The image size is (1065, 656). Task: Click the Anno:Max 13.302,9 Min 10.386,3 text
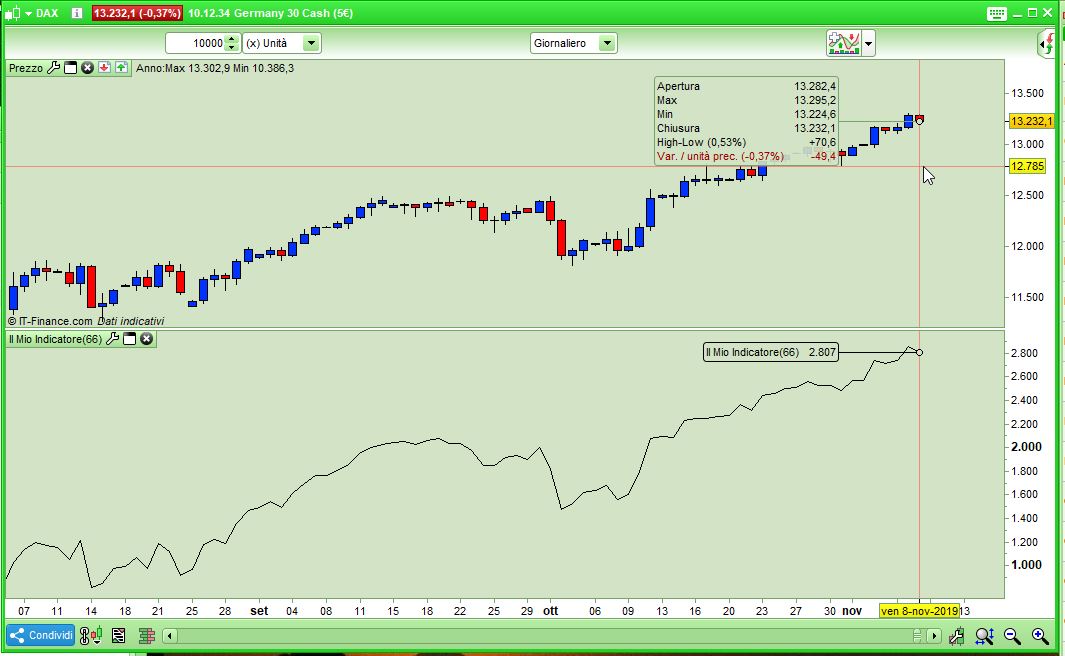pyautogui.click(x=215, y=68)
